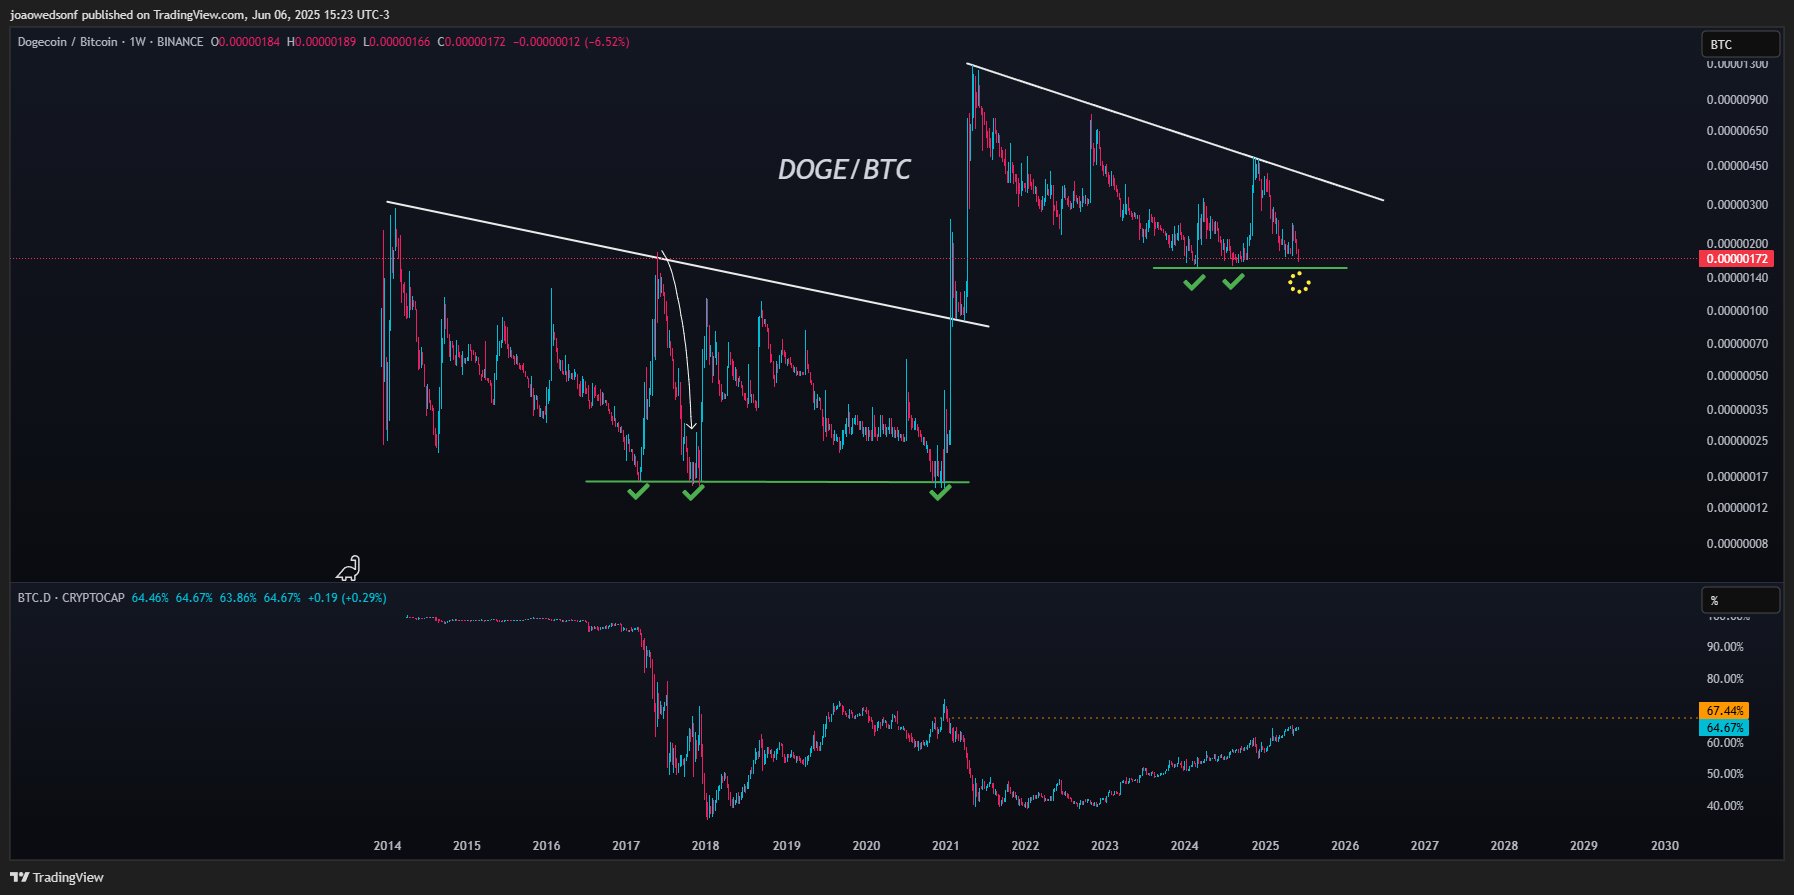Click the red 0.00000172 current price label
1794x895 pixels.
pos(1736,259)
